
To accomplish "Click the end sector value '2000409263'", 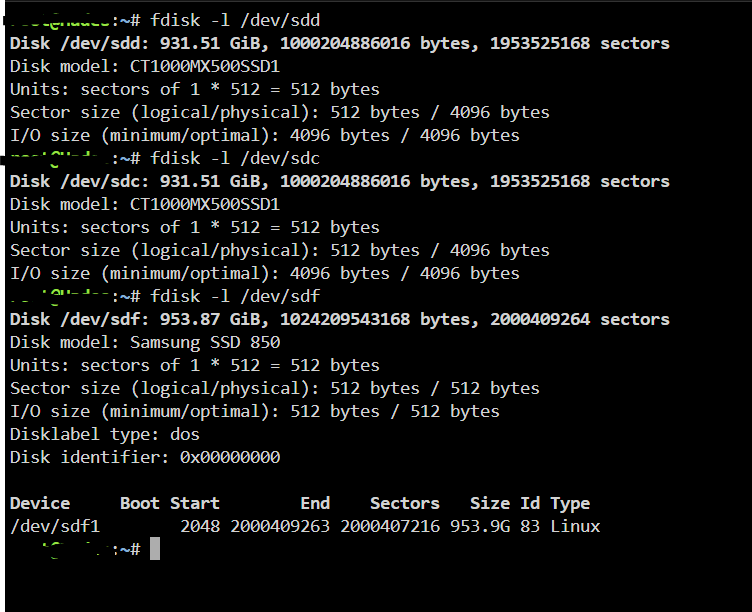I will click(x=280, y=527).
